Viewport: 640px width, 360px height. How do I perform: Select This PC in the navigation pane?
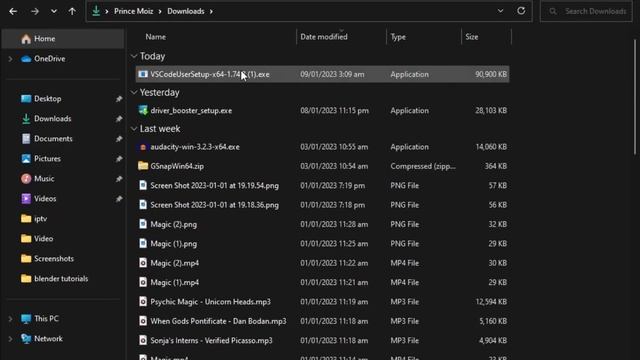[46, 319]
